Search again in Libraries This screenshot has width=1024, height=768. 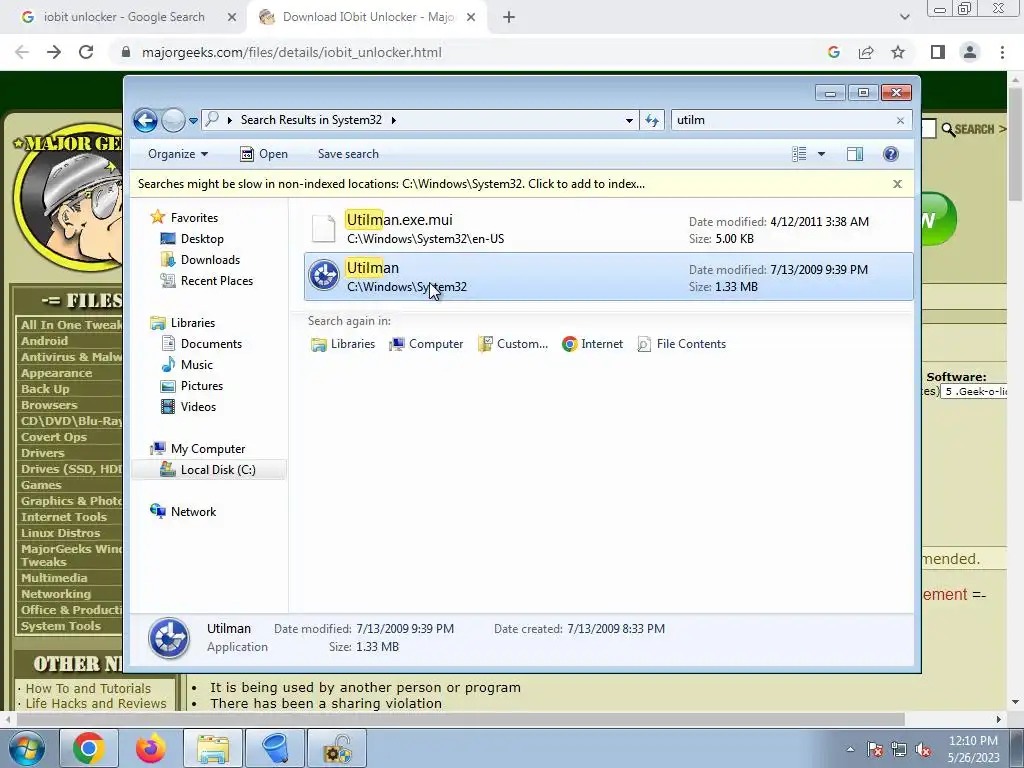point(343,344)
